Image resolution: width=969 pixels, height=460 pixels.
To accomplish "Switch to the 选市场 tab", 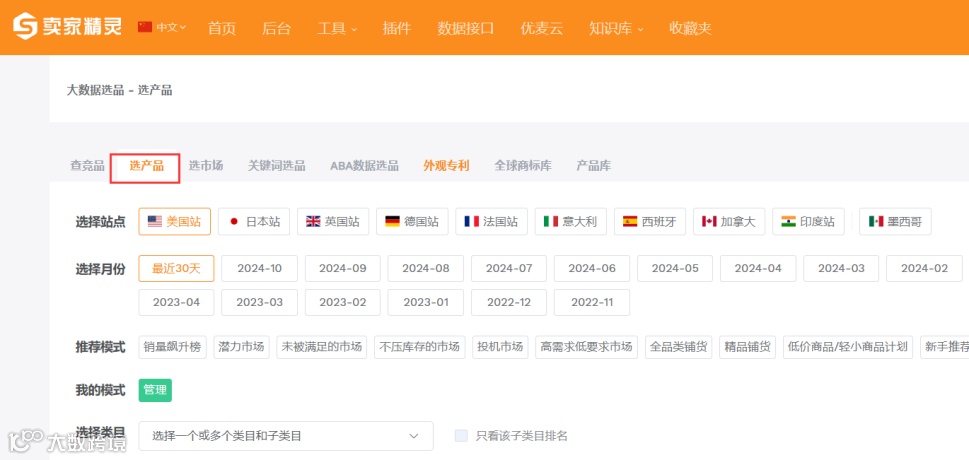I will click(x=206, y=166).
